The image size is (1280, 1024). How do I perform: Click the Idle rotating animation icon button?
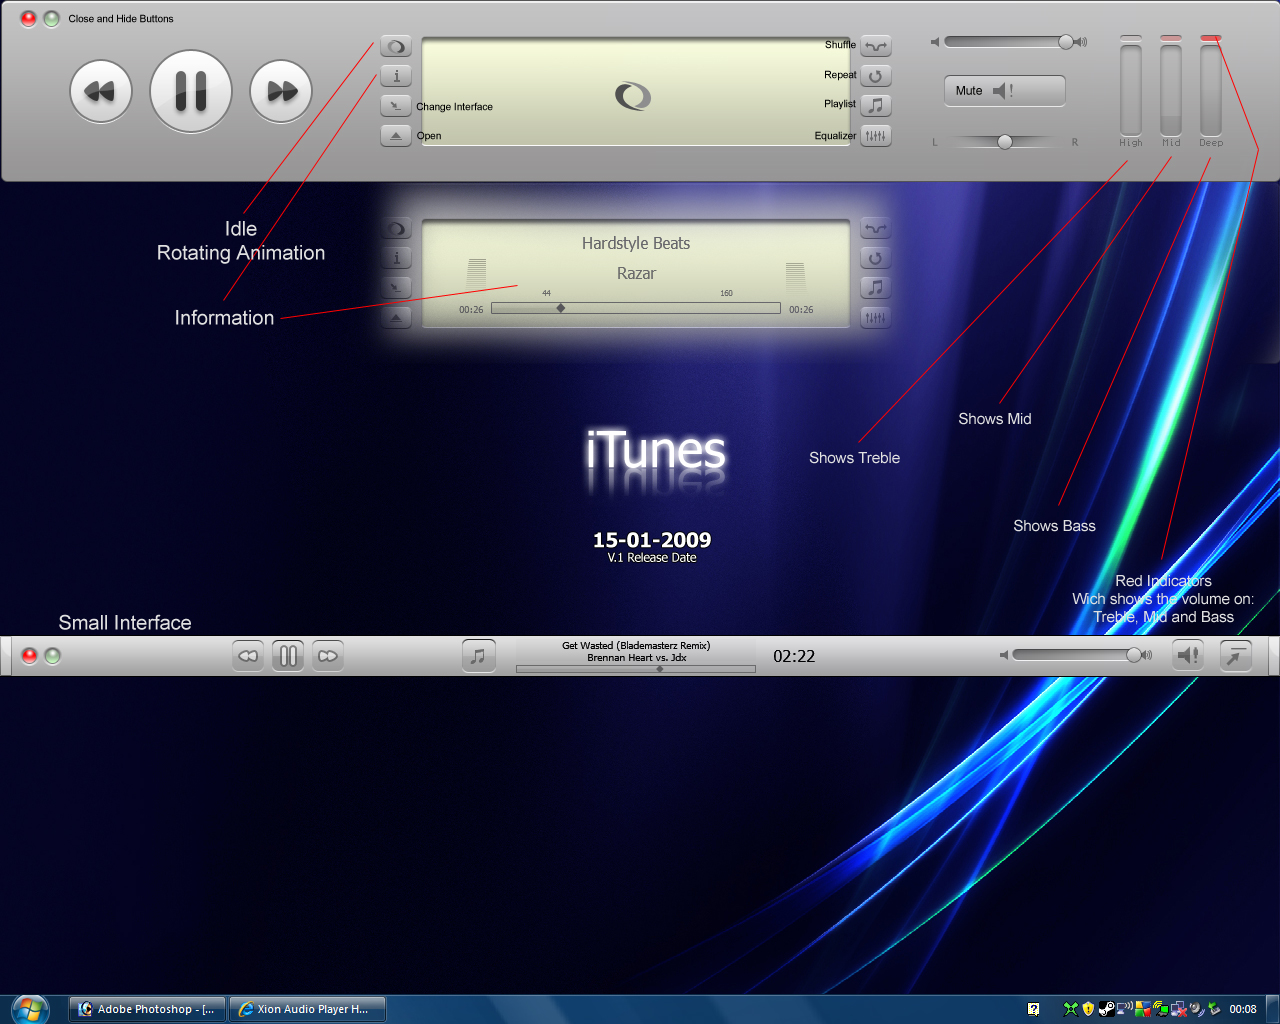coord(396,47)
